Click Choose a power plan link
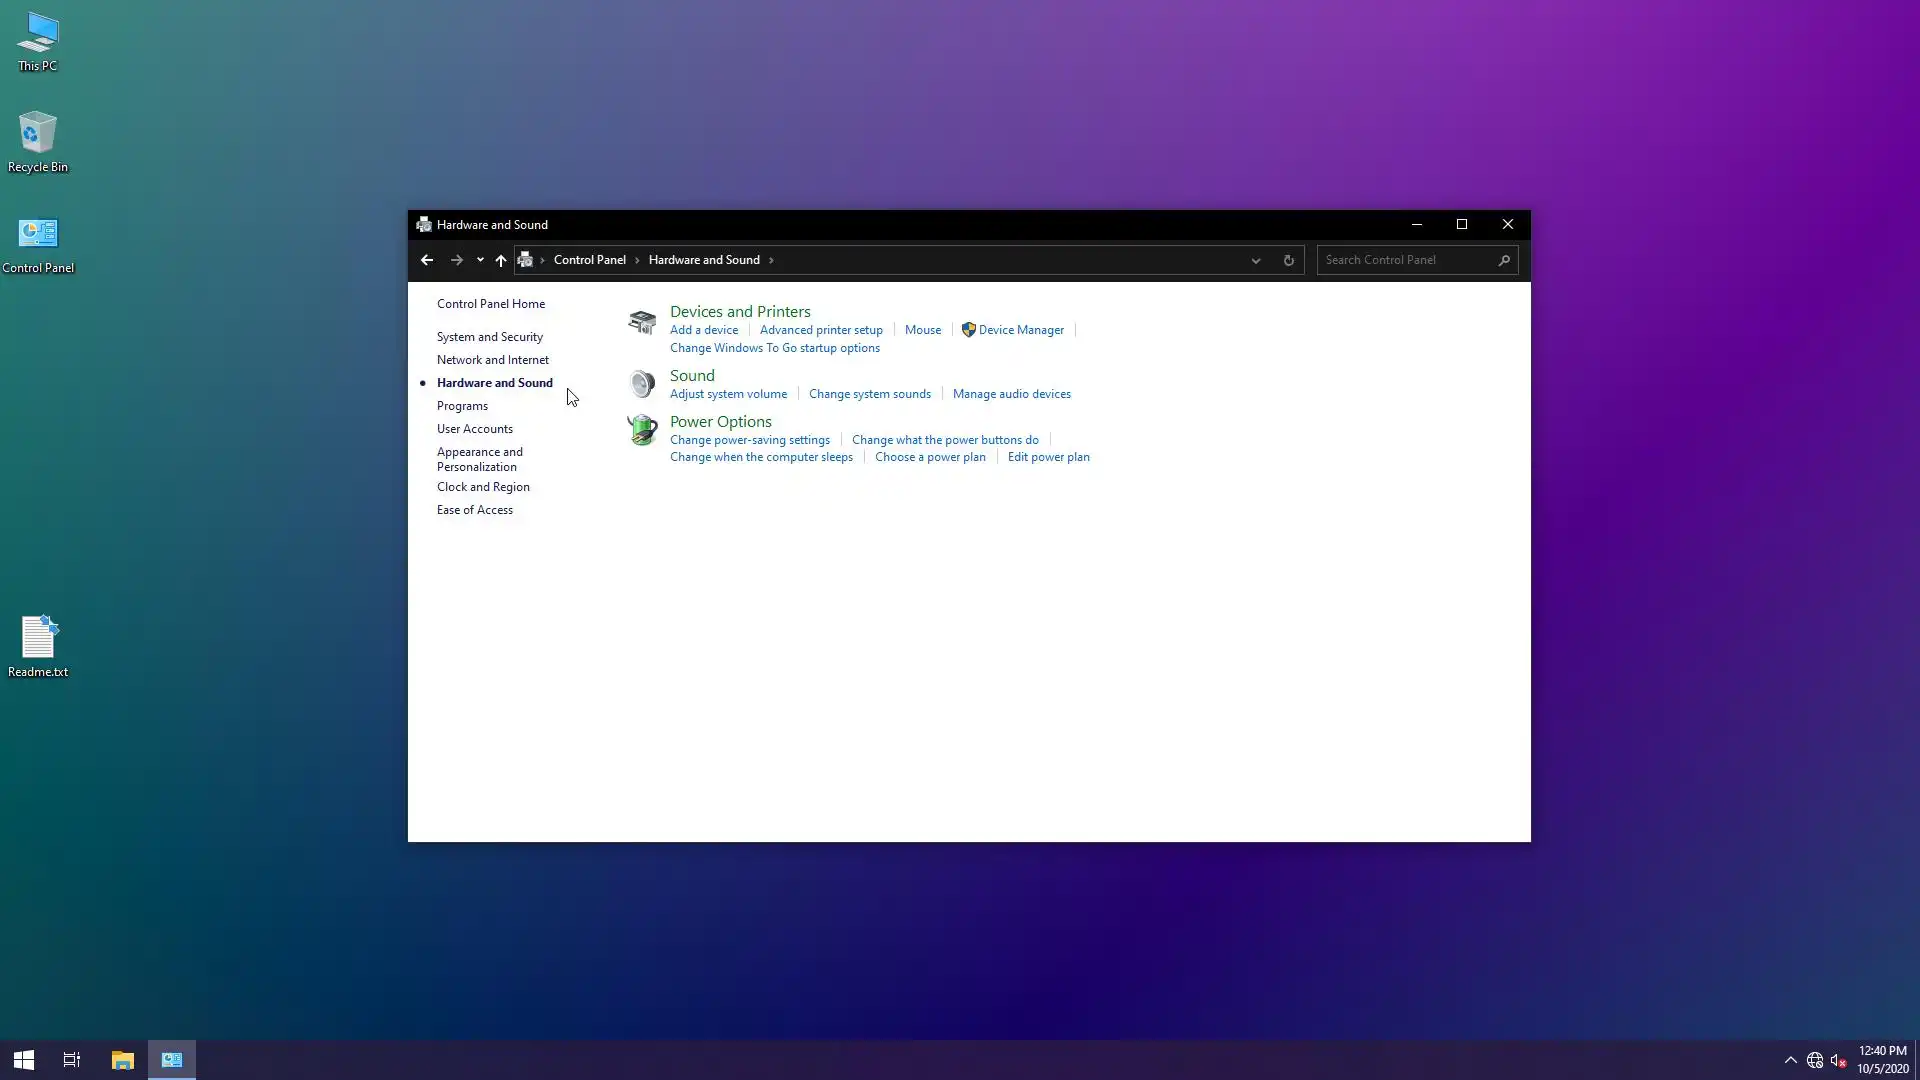This screenshot has height=1080, width=1920. click(x=929, y=457)
